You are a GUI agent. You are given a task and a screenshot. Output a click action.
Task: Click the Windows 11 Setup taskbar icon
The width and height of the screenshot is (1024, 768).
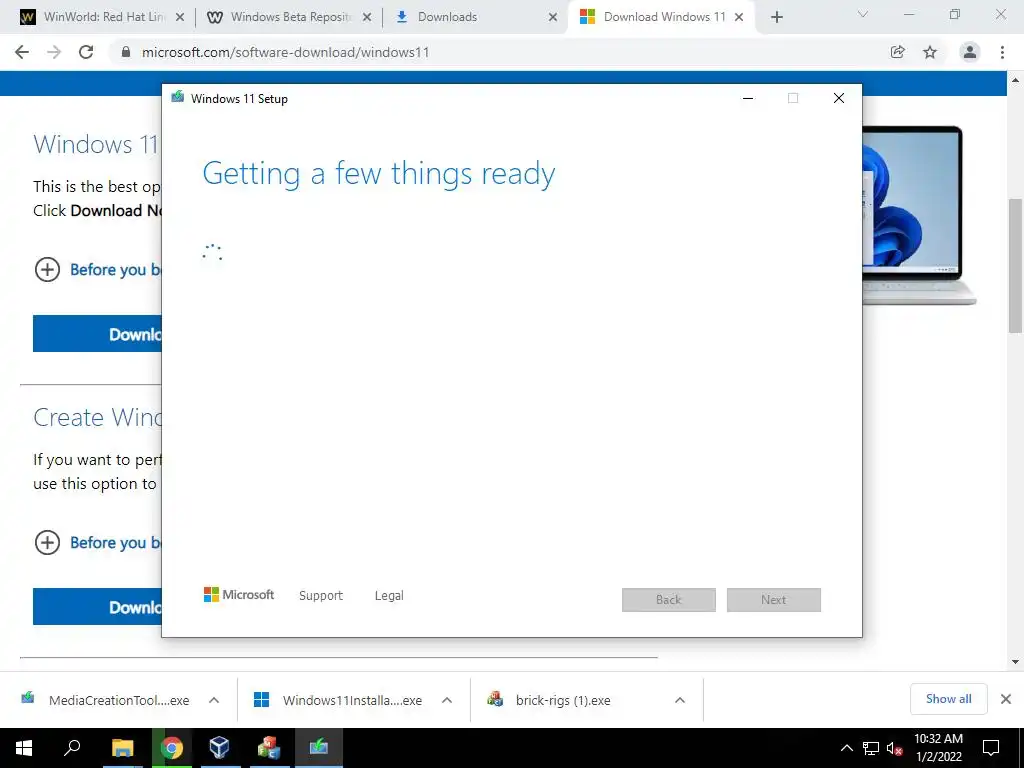319,748
